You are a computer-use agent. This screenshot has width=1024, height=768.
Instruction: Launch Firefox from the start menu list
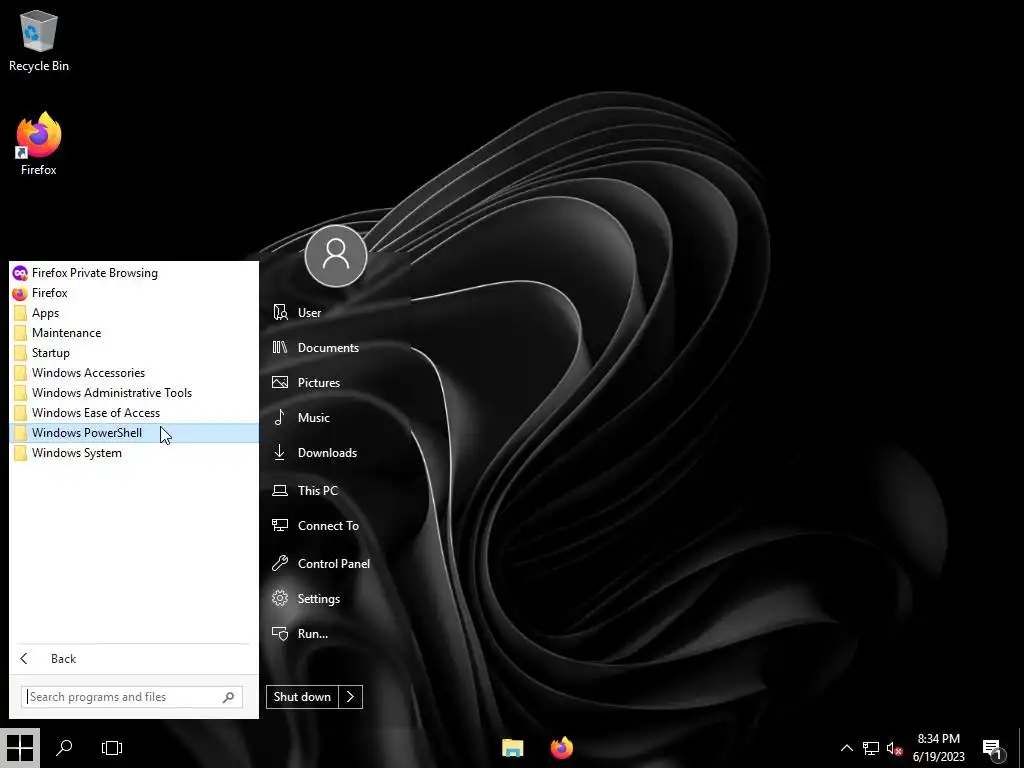coord(134,293)
